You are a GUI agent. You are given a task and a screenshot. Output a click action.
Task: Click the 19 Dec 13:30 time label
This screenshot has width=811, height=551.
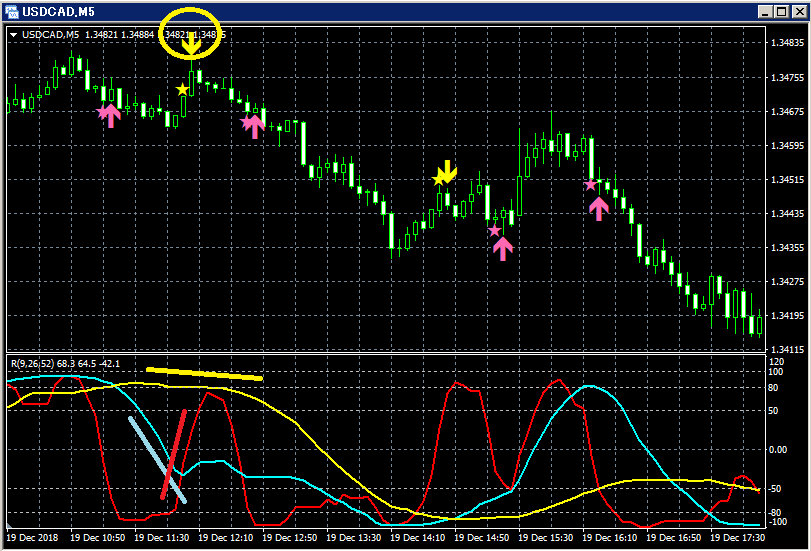point(354,538)
